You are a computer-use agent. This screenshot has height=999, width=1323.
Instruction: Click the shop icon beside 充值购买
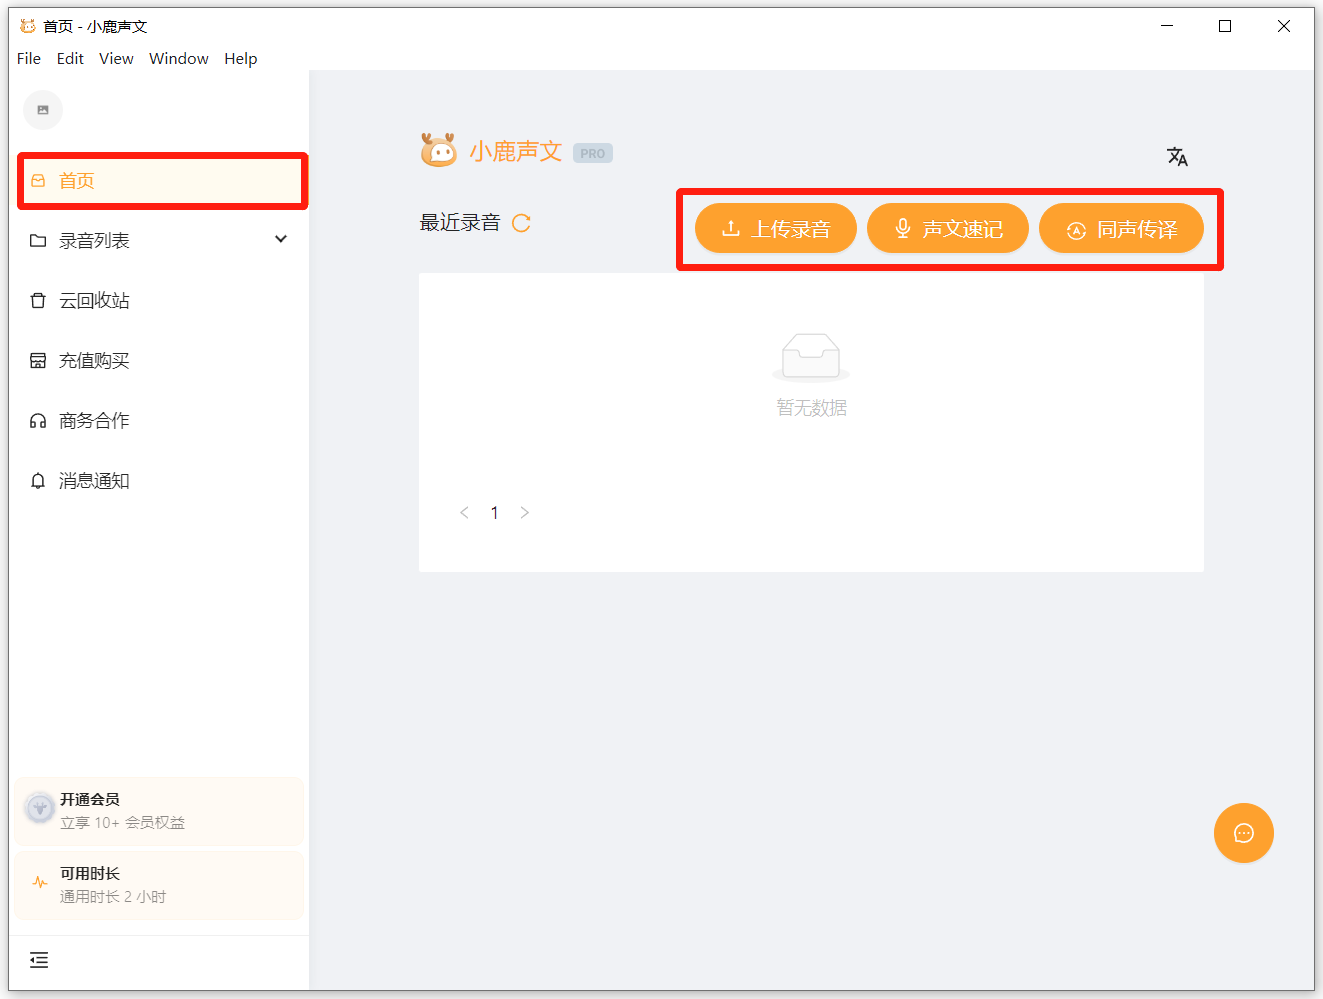(x=38, y=361)
